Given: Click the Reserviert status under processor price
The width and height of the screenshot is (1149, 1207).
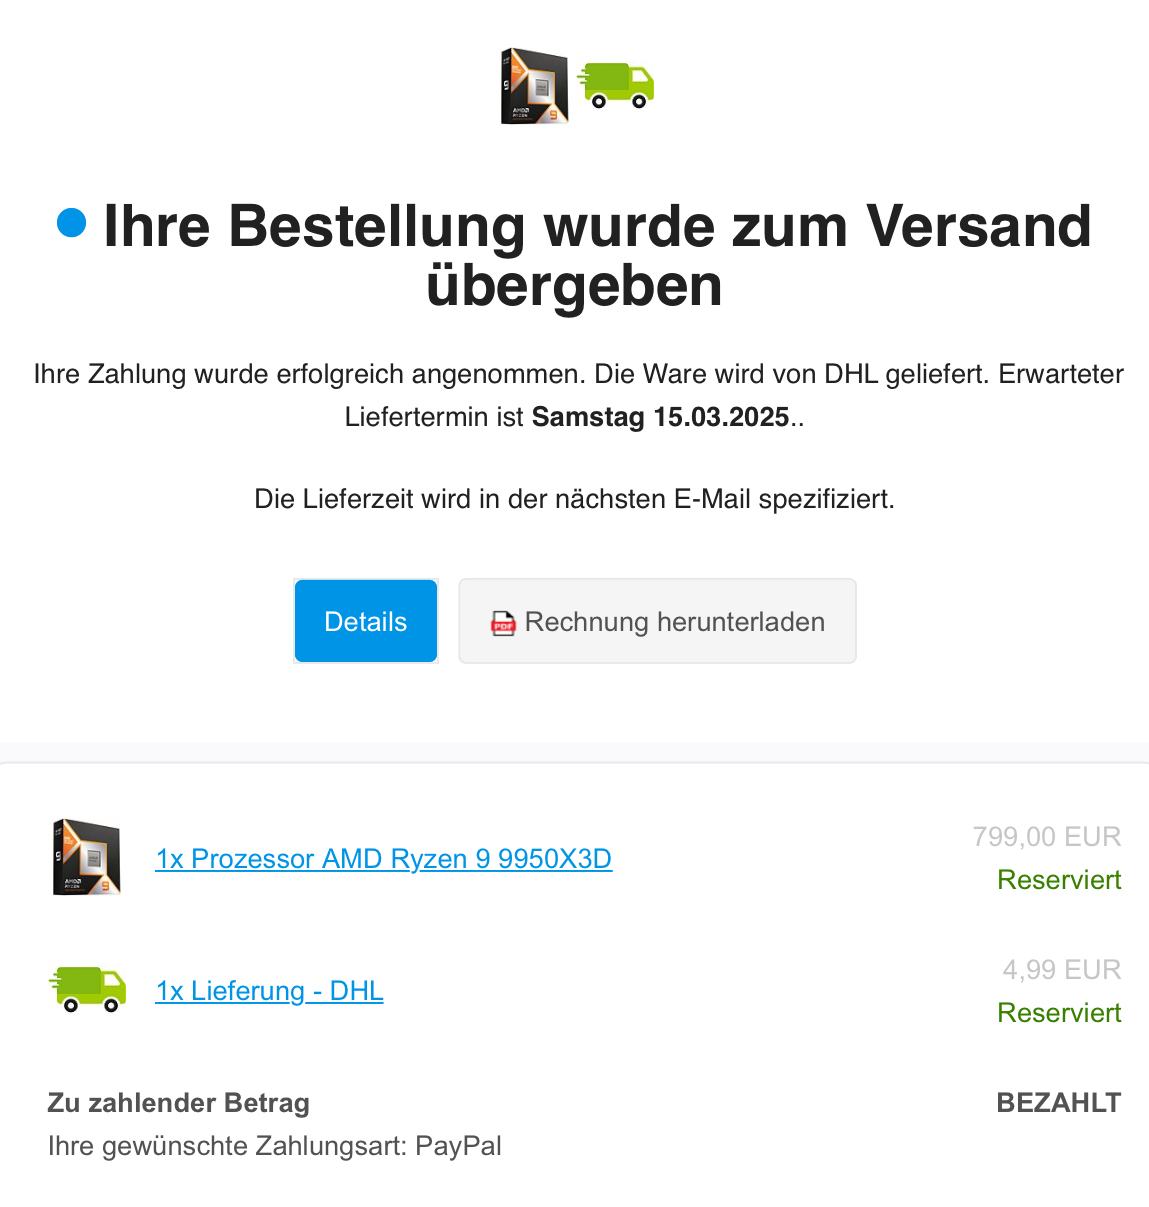Looking at the screenshot, I should (1059, 880).
